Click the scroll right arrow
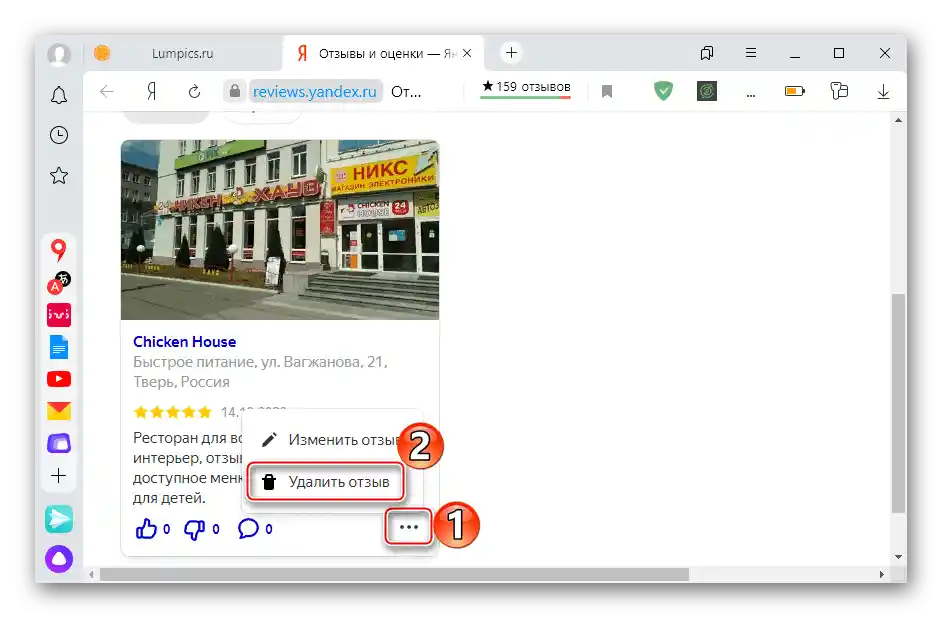This screenshot has width=942, height=625. point(881,575)
